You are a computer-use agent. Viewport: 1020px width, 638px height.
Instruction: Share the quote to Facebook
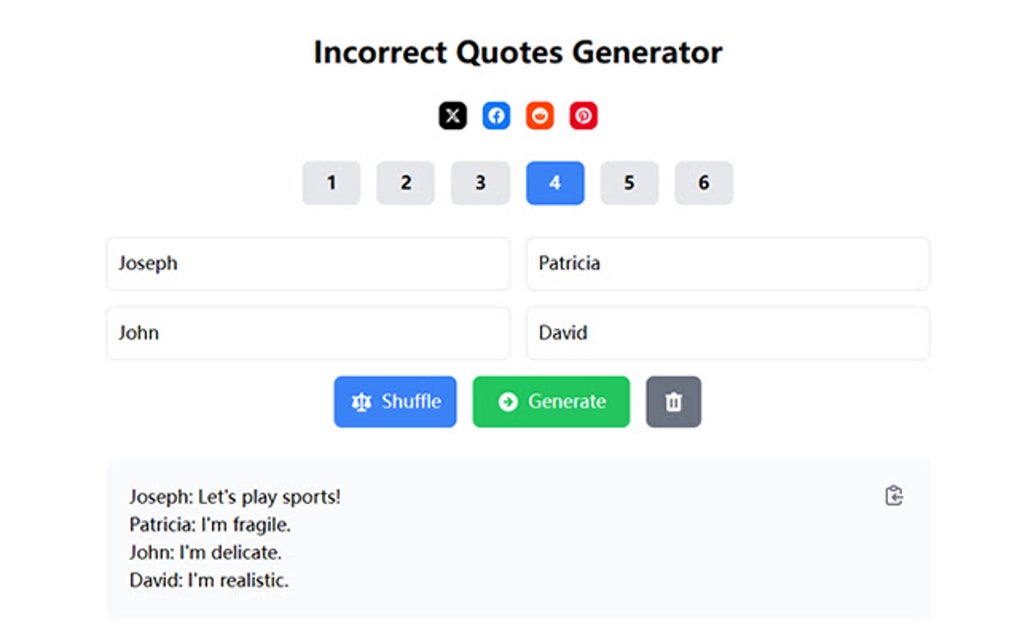pos(496,115)
